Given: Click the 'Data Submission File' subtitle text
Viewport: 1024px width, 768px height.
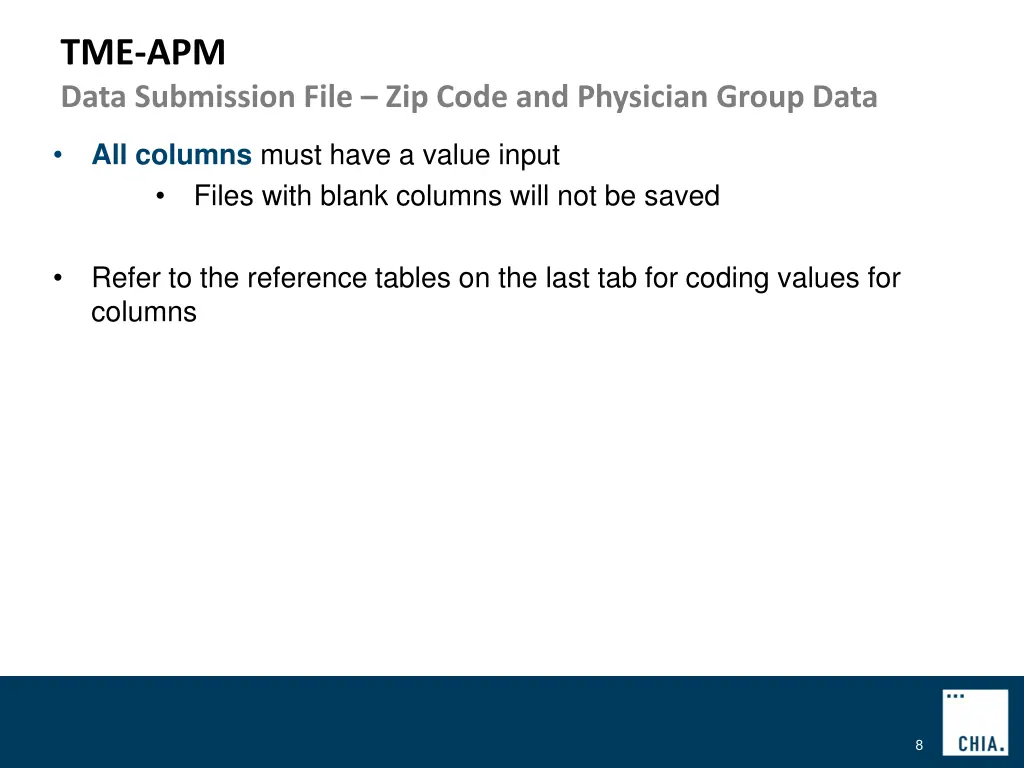Looking at the screenshot, I should click(206, 97).
